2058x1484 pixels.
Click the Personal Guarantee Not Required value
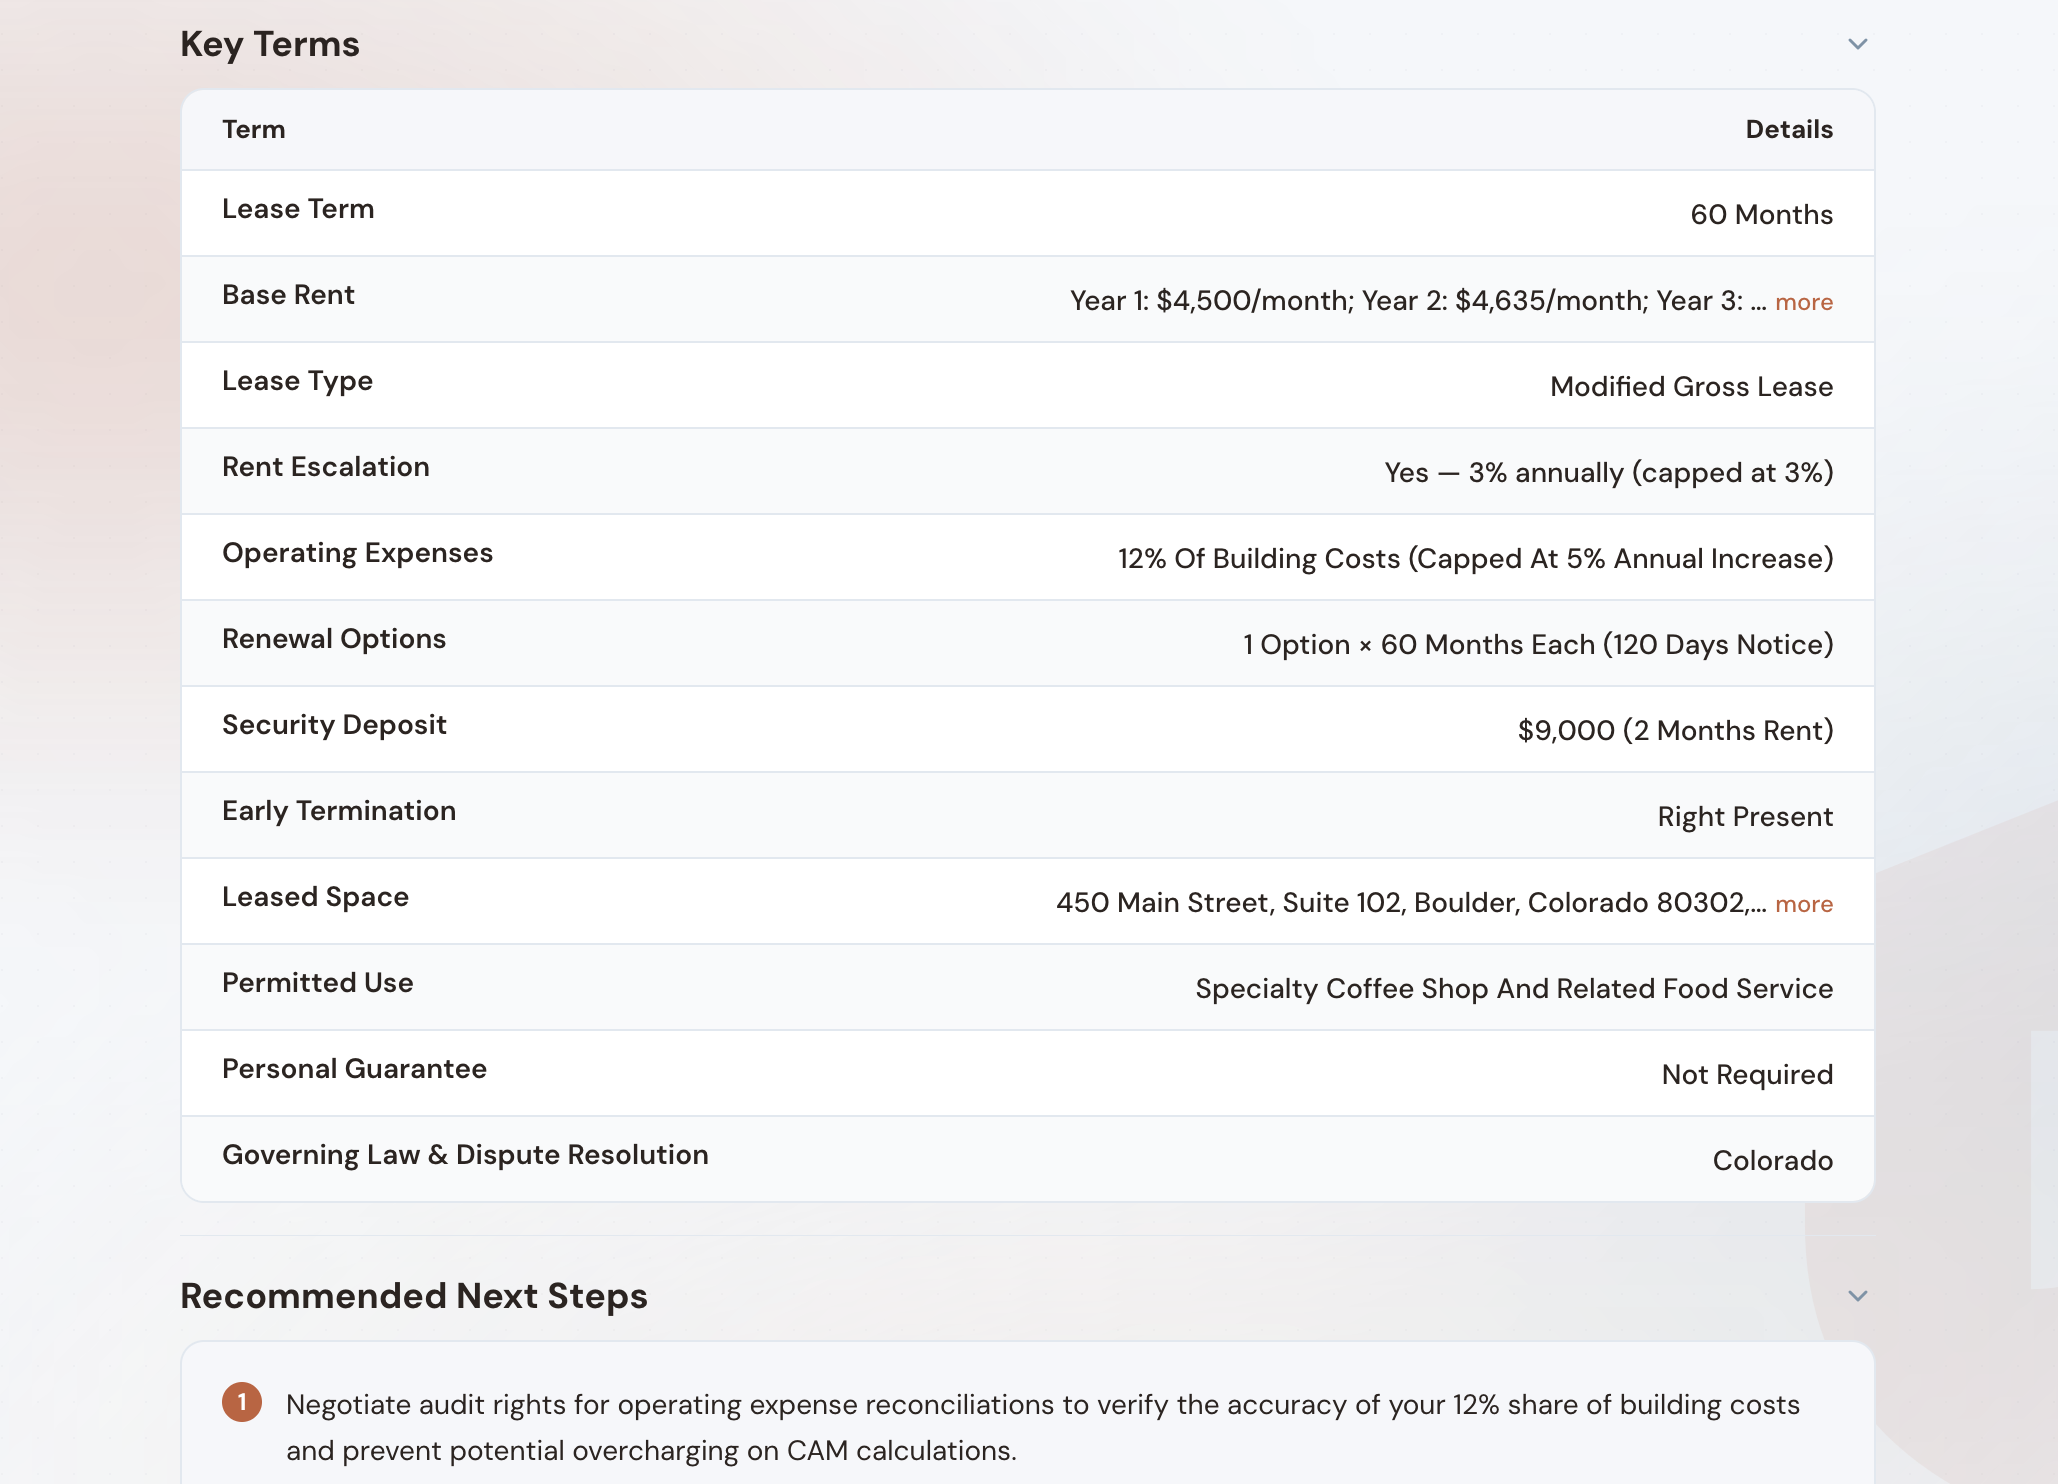(1746, 1075)
